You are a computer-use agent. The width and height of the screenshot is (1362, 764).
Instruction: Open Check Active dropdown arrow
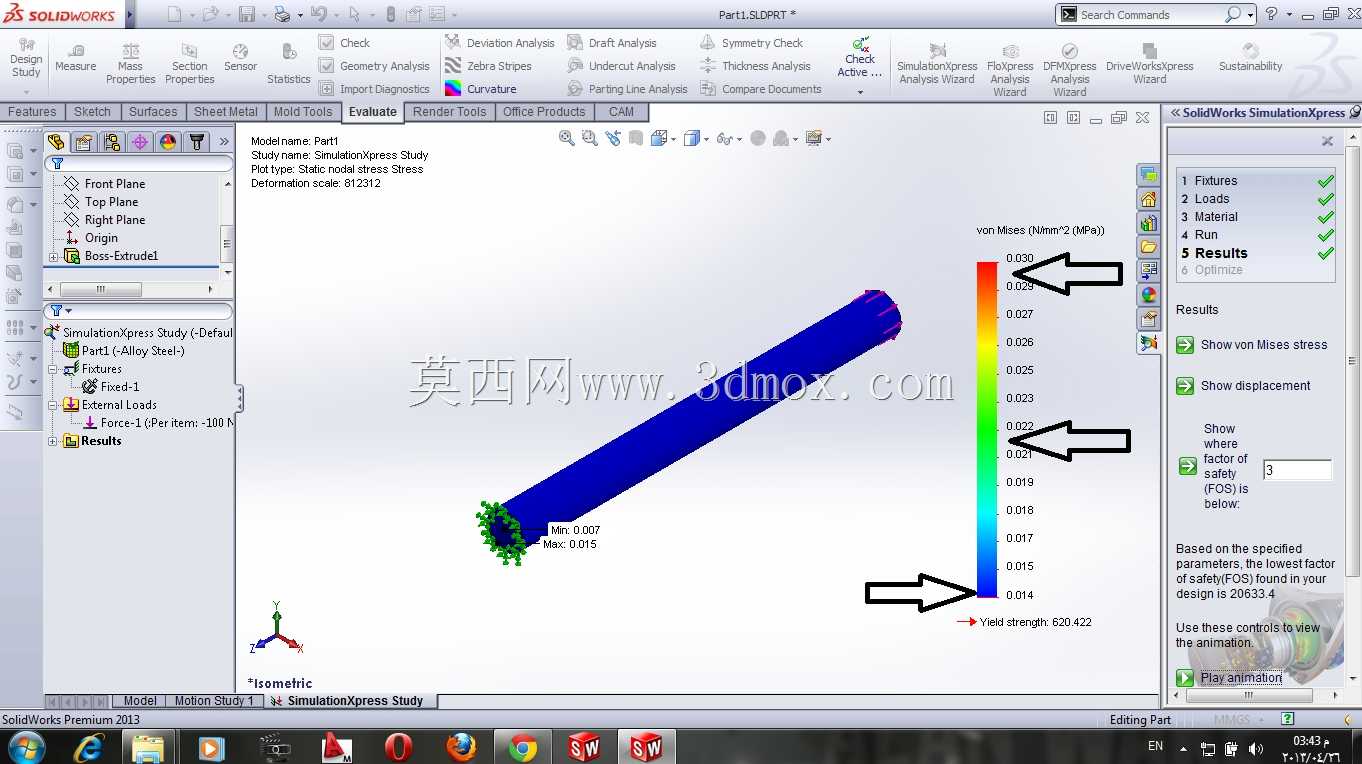tap(860, 92)
